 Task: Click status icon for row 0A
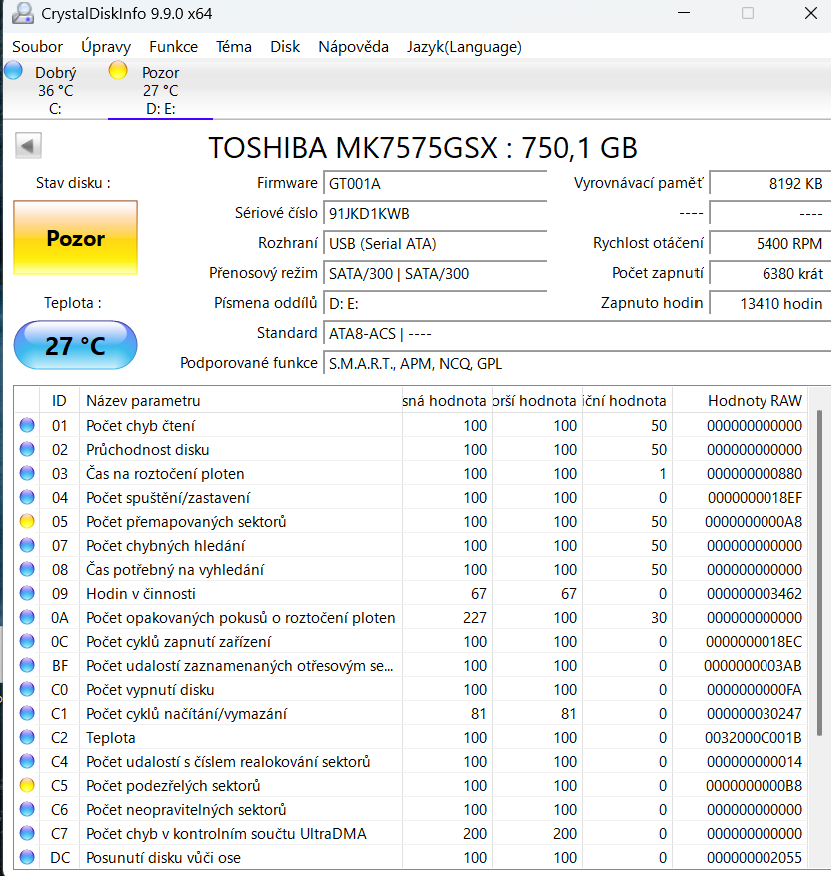tap(27, 617)
